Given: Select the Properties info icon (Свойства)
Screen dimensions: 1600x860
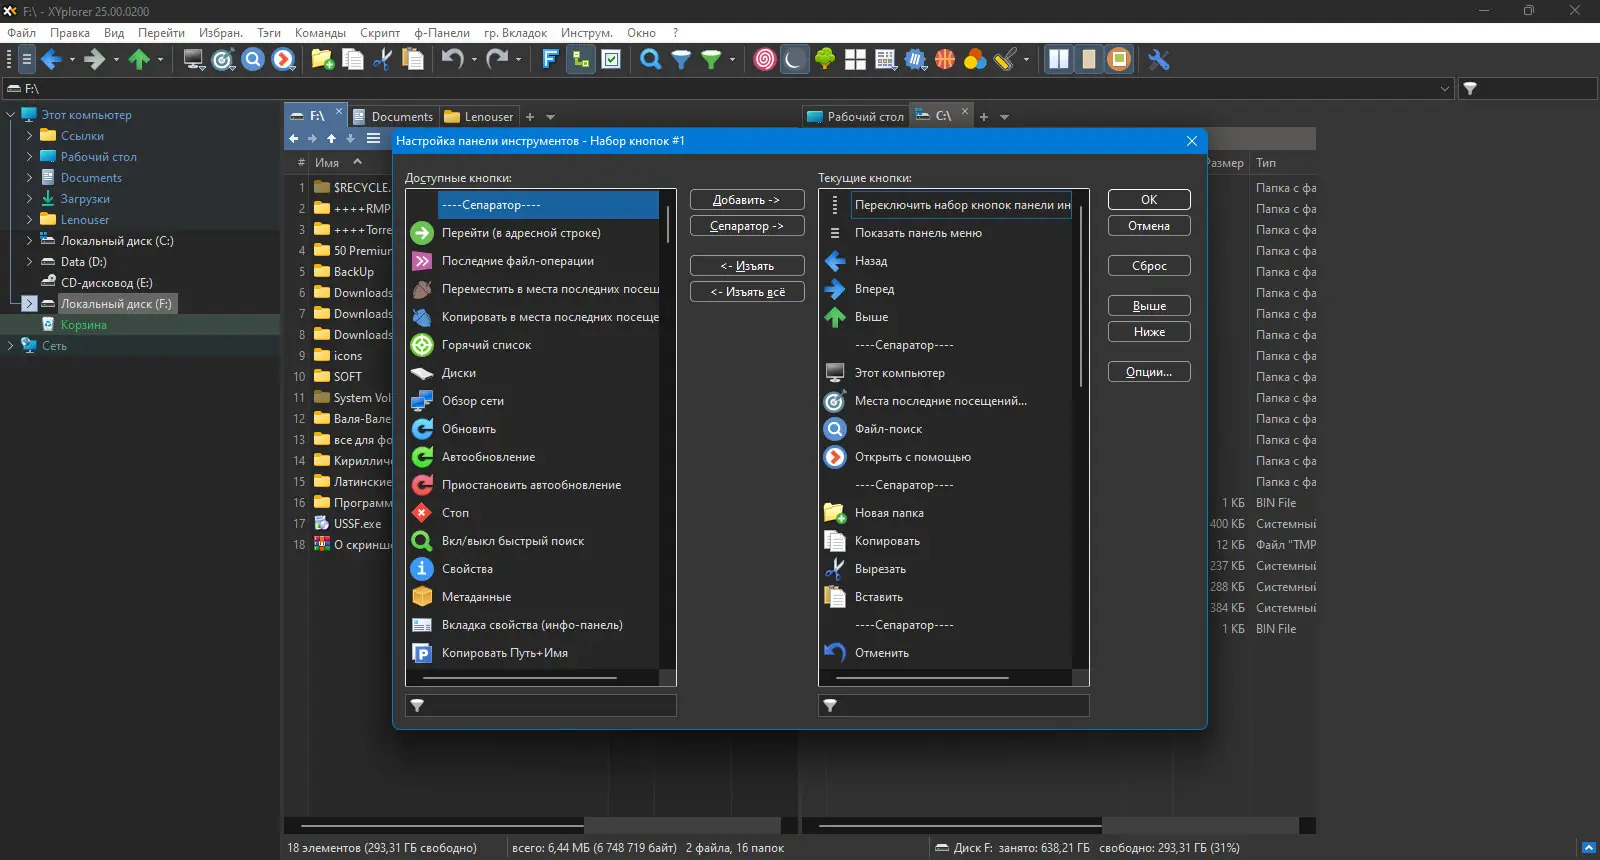Looking at the screenshot, I should coord(422,569).
